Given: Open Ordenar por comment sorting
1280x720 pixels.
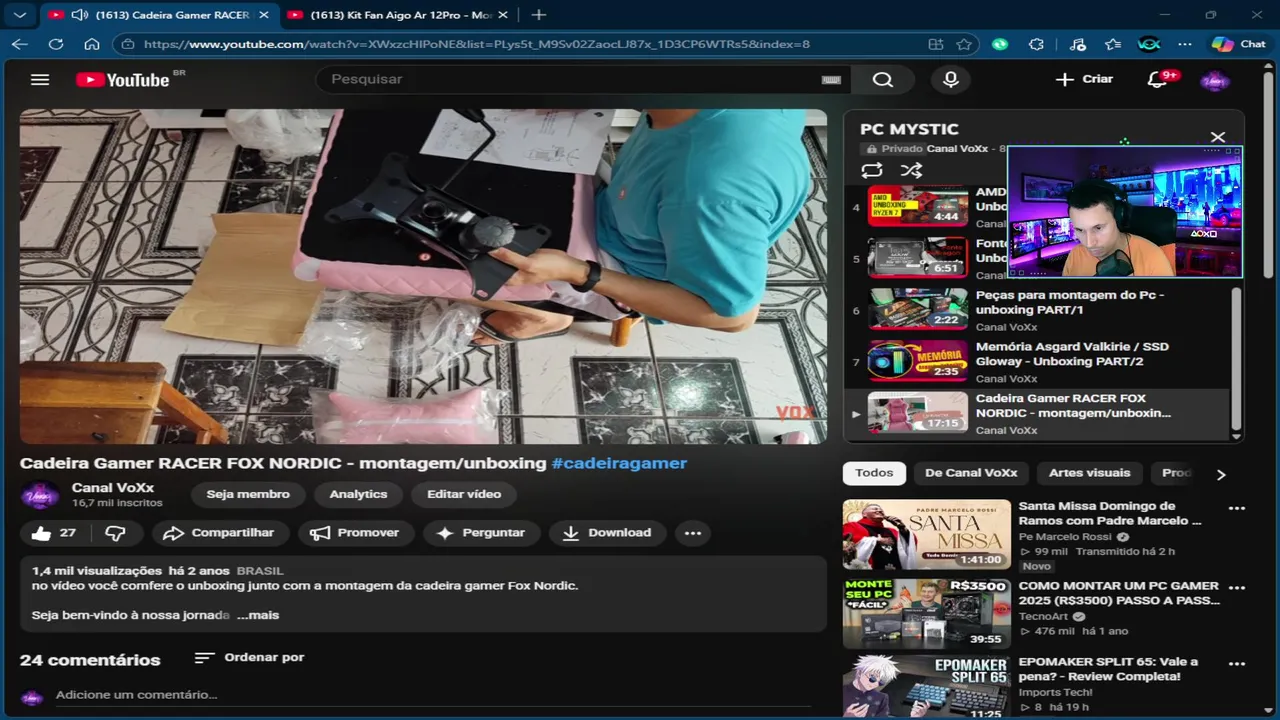Looking at the screenshot, I should pos(249,657).
